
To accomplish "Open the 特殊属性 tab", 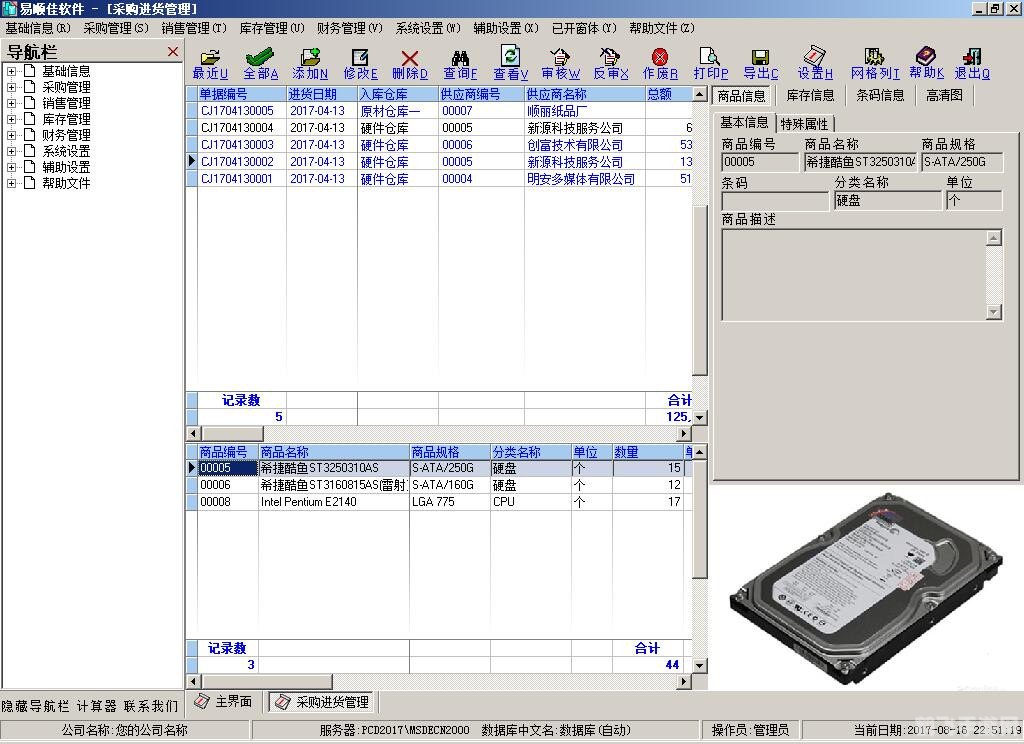I will [x=805, y=123].
